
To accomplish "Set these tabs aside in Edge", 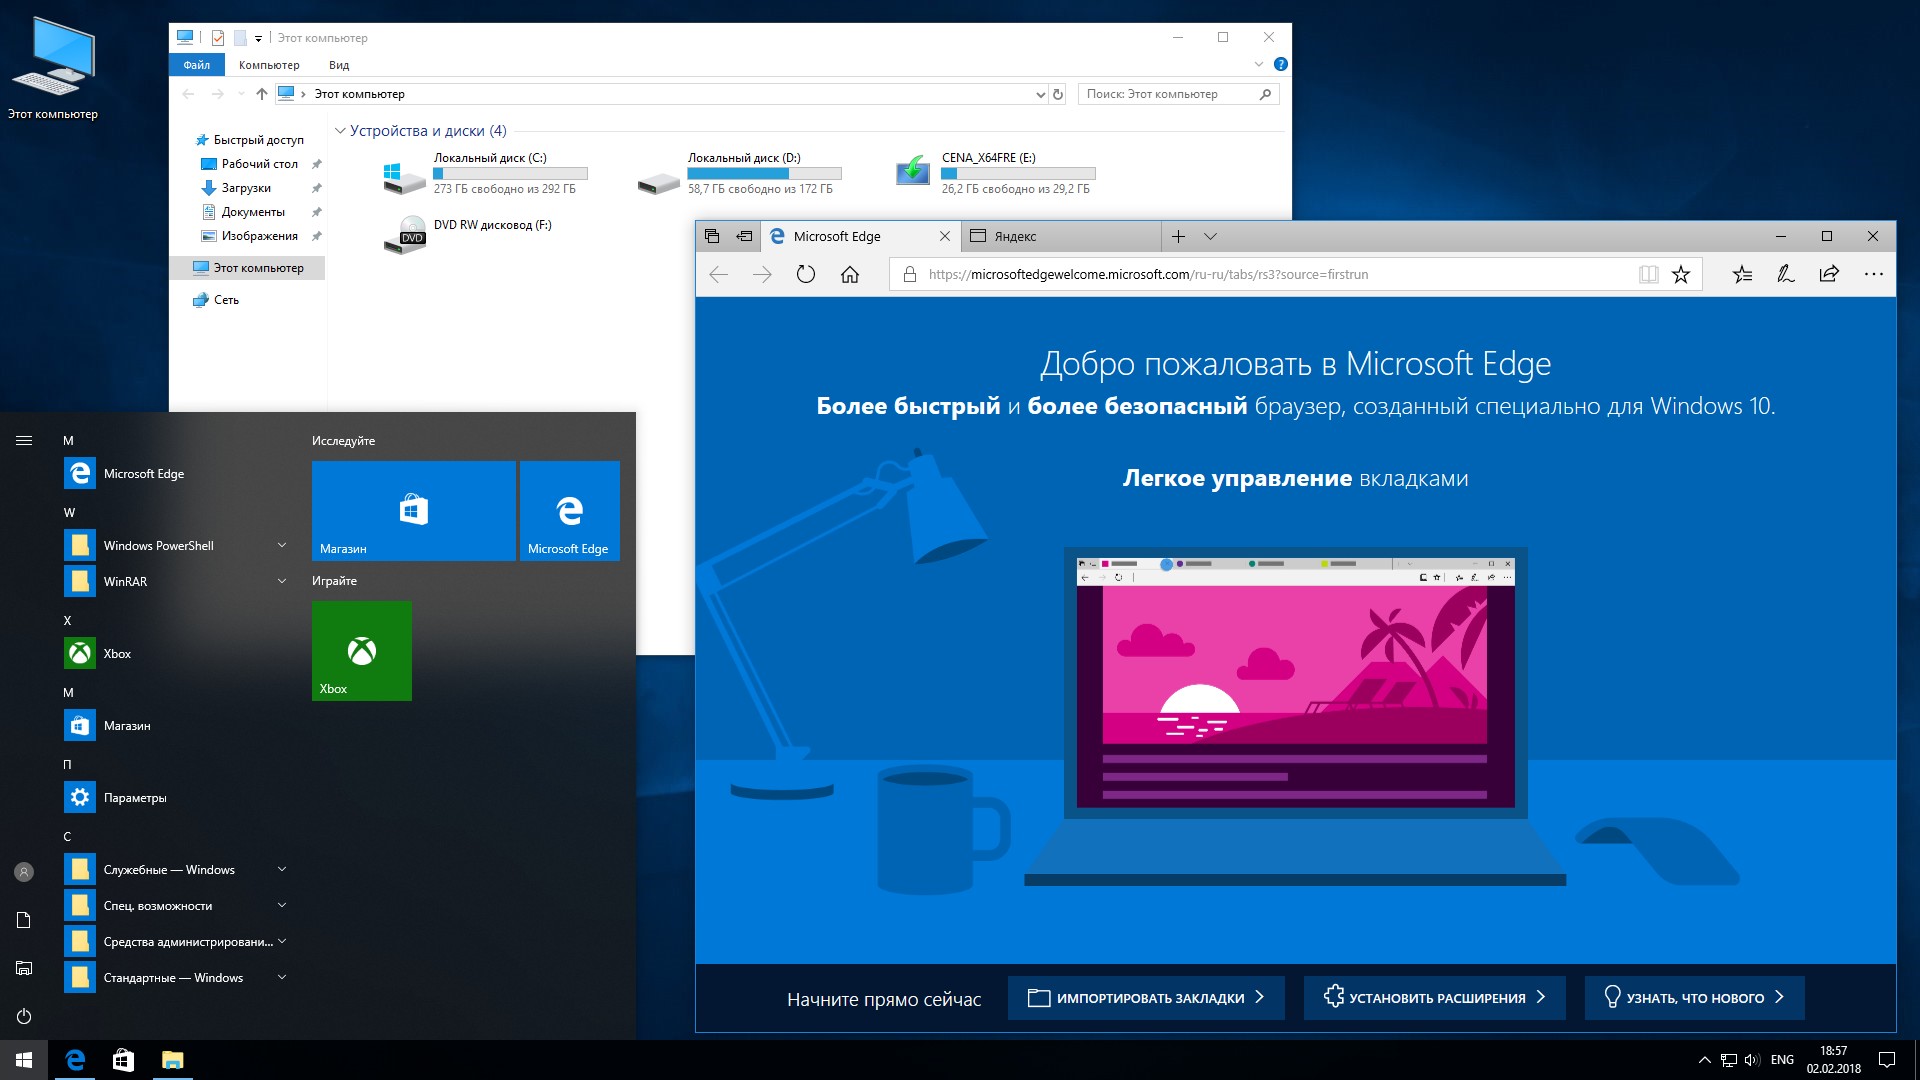I will click(744, 236).
